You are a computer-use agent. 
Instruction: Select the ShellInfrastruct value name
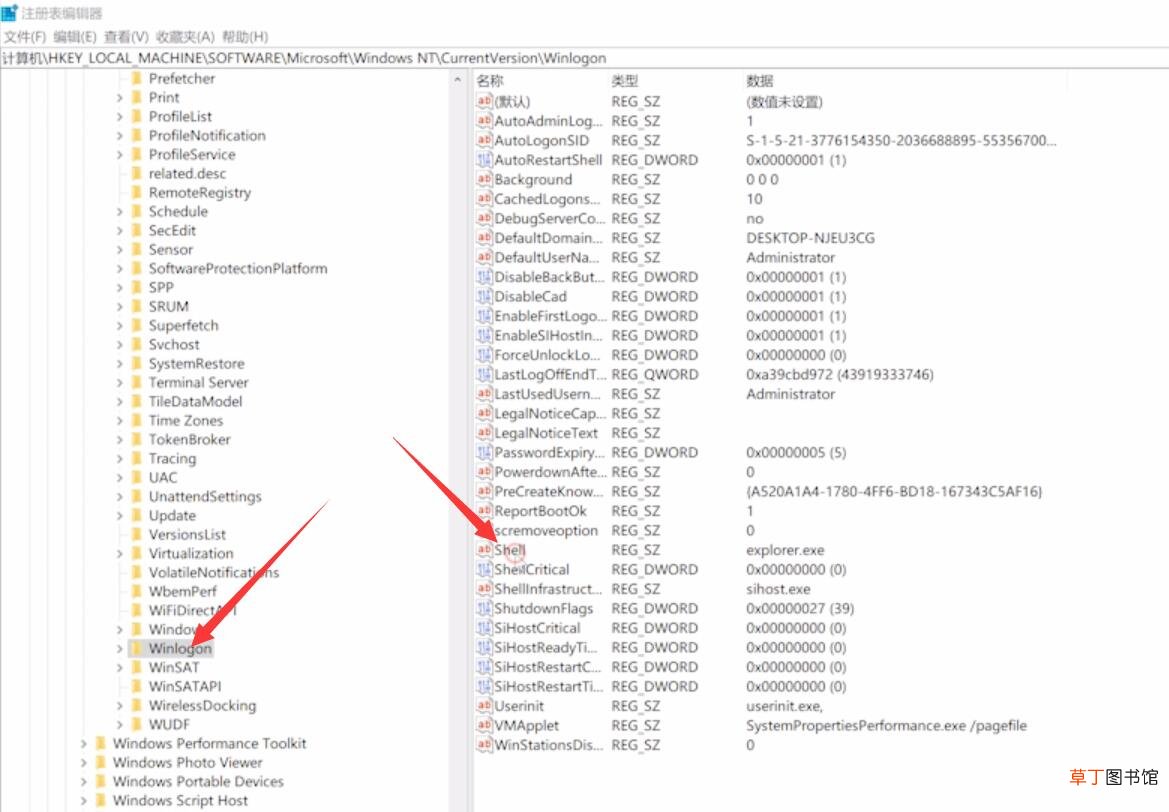point(548,588)
